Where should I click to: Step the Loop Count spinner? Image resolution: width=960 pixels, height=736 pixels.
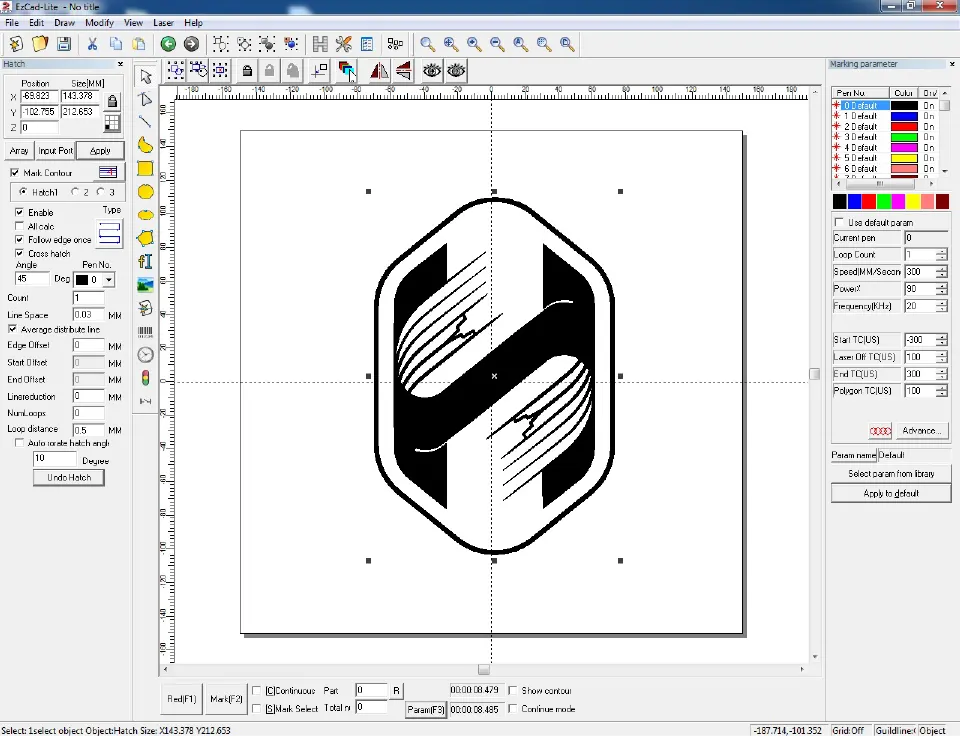tap(941, 255)
